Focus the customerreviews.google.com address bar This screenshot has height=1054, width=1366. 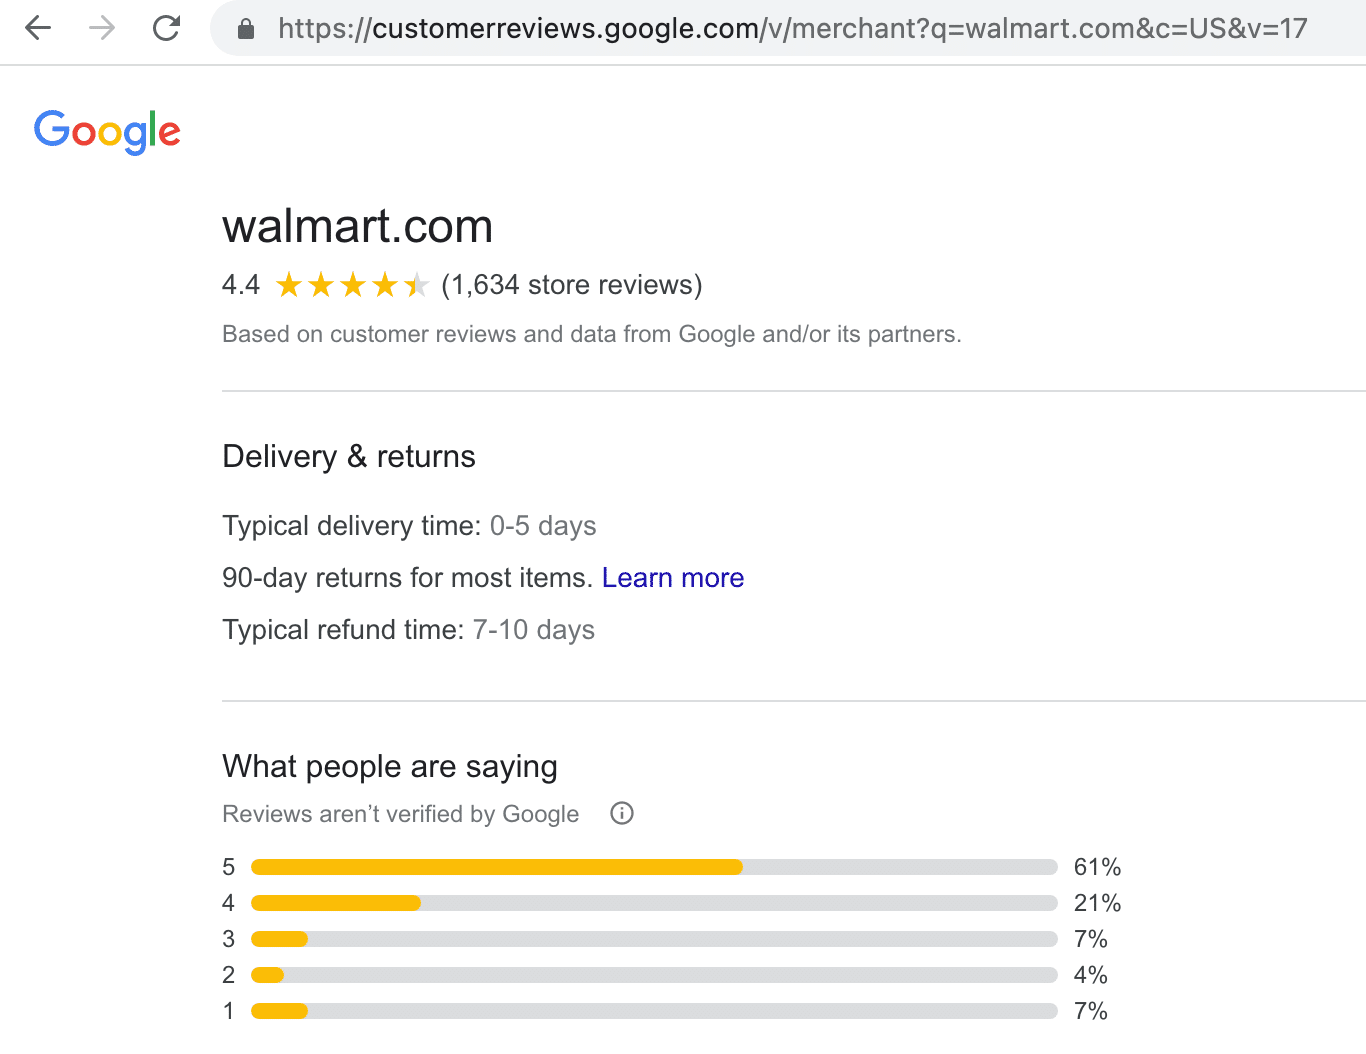coord(790,28)
